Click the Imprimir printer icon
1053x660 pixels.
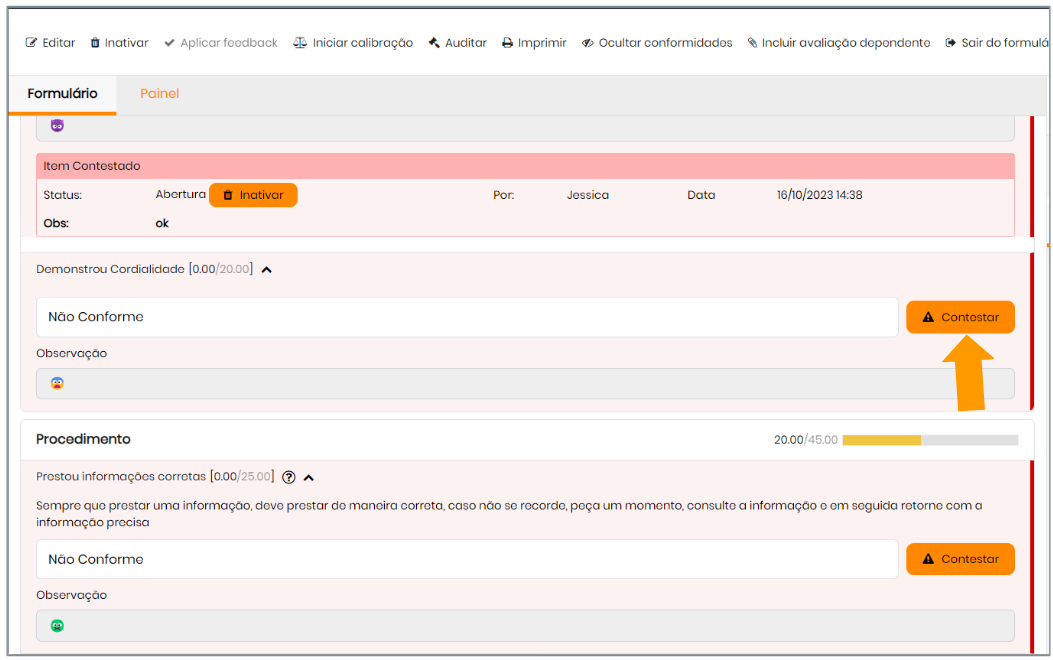(x=507, y=43)
